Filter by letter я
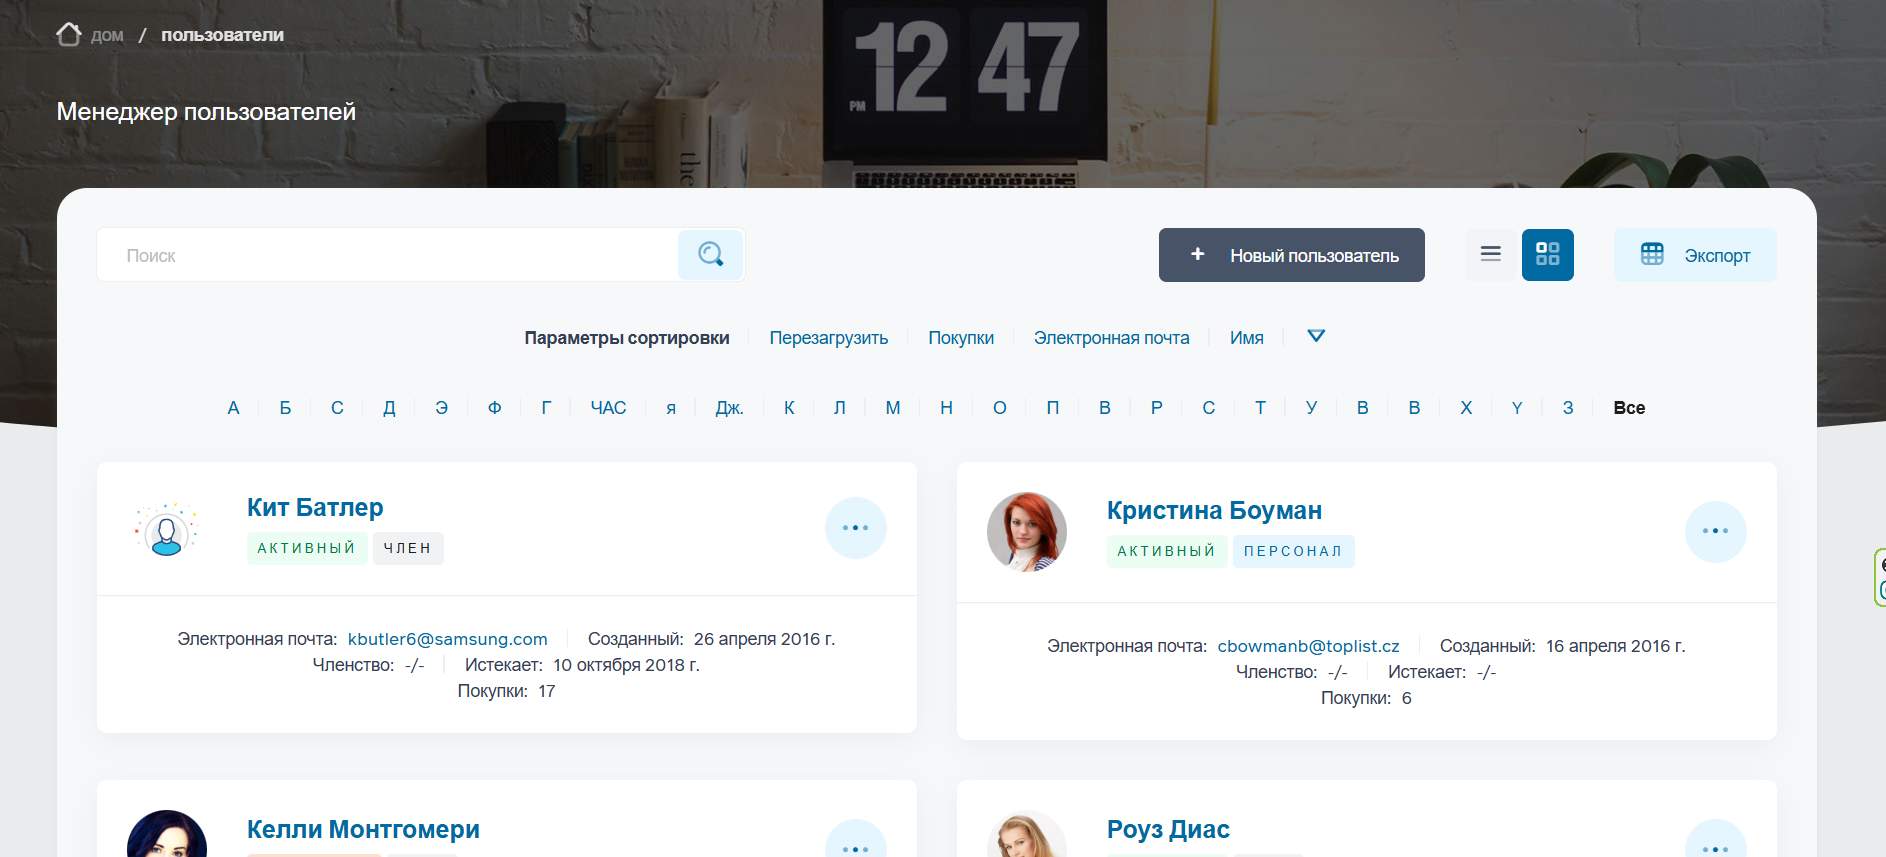This screenshot has width=1886, height=857. (x=671, y=408)
